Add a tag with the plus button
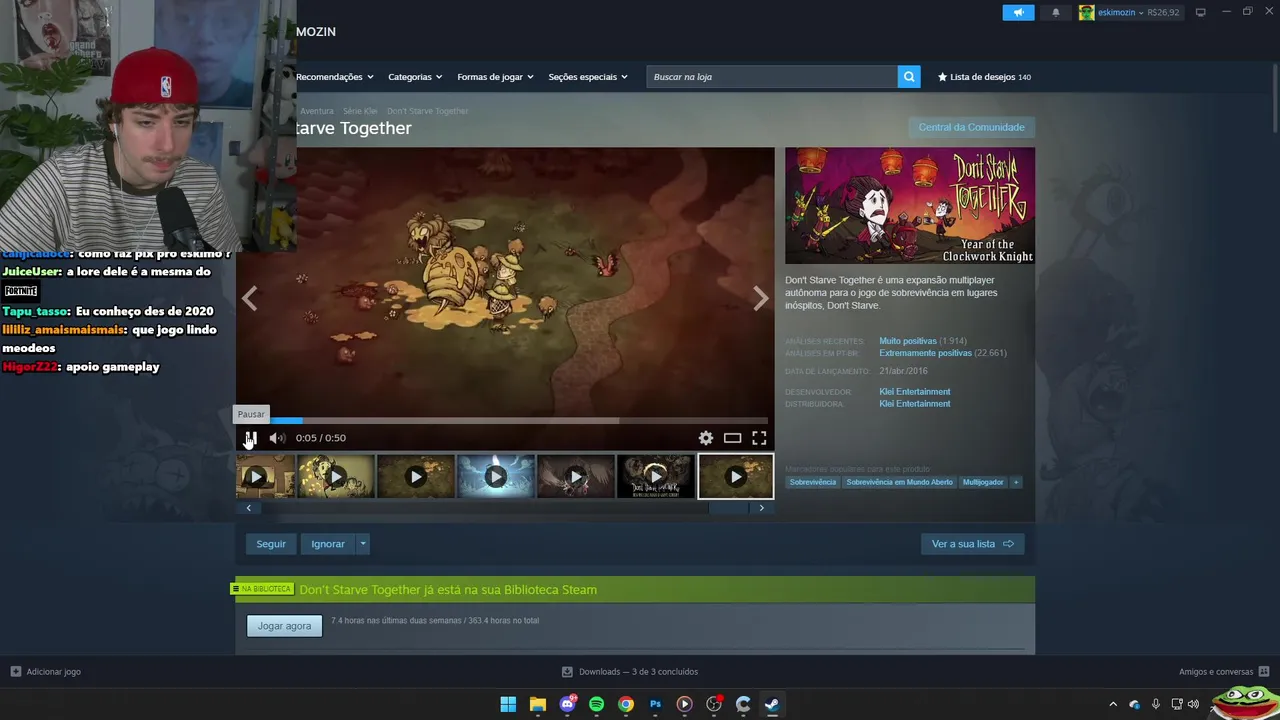 tap(1016, 482)
